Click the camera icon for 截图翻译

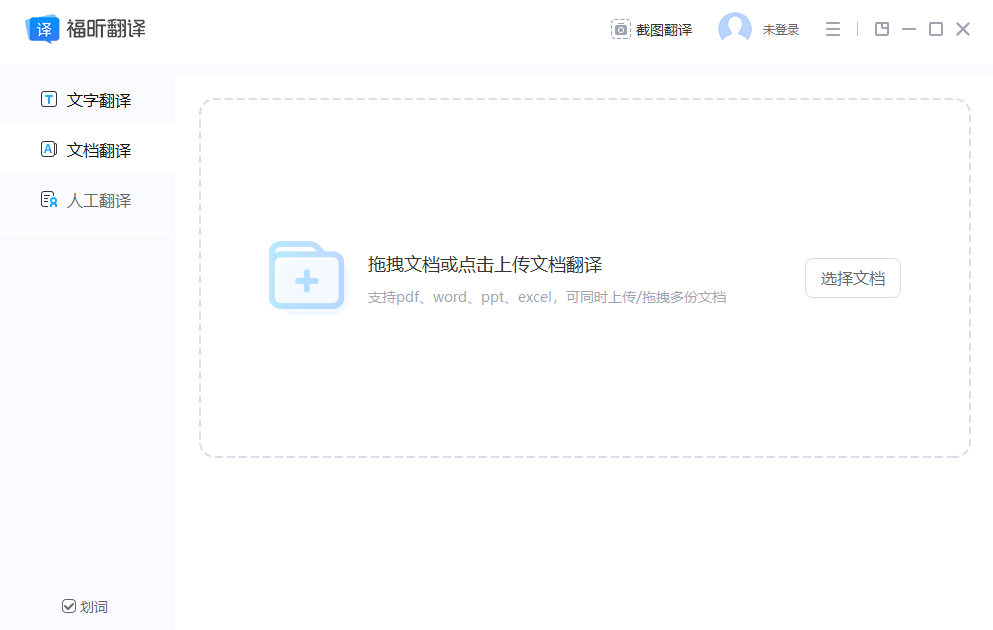point(620,29)
